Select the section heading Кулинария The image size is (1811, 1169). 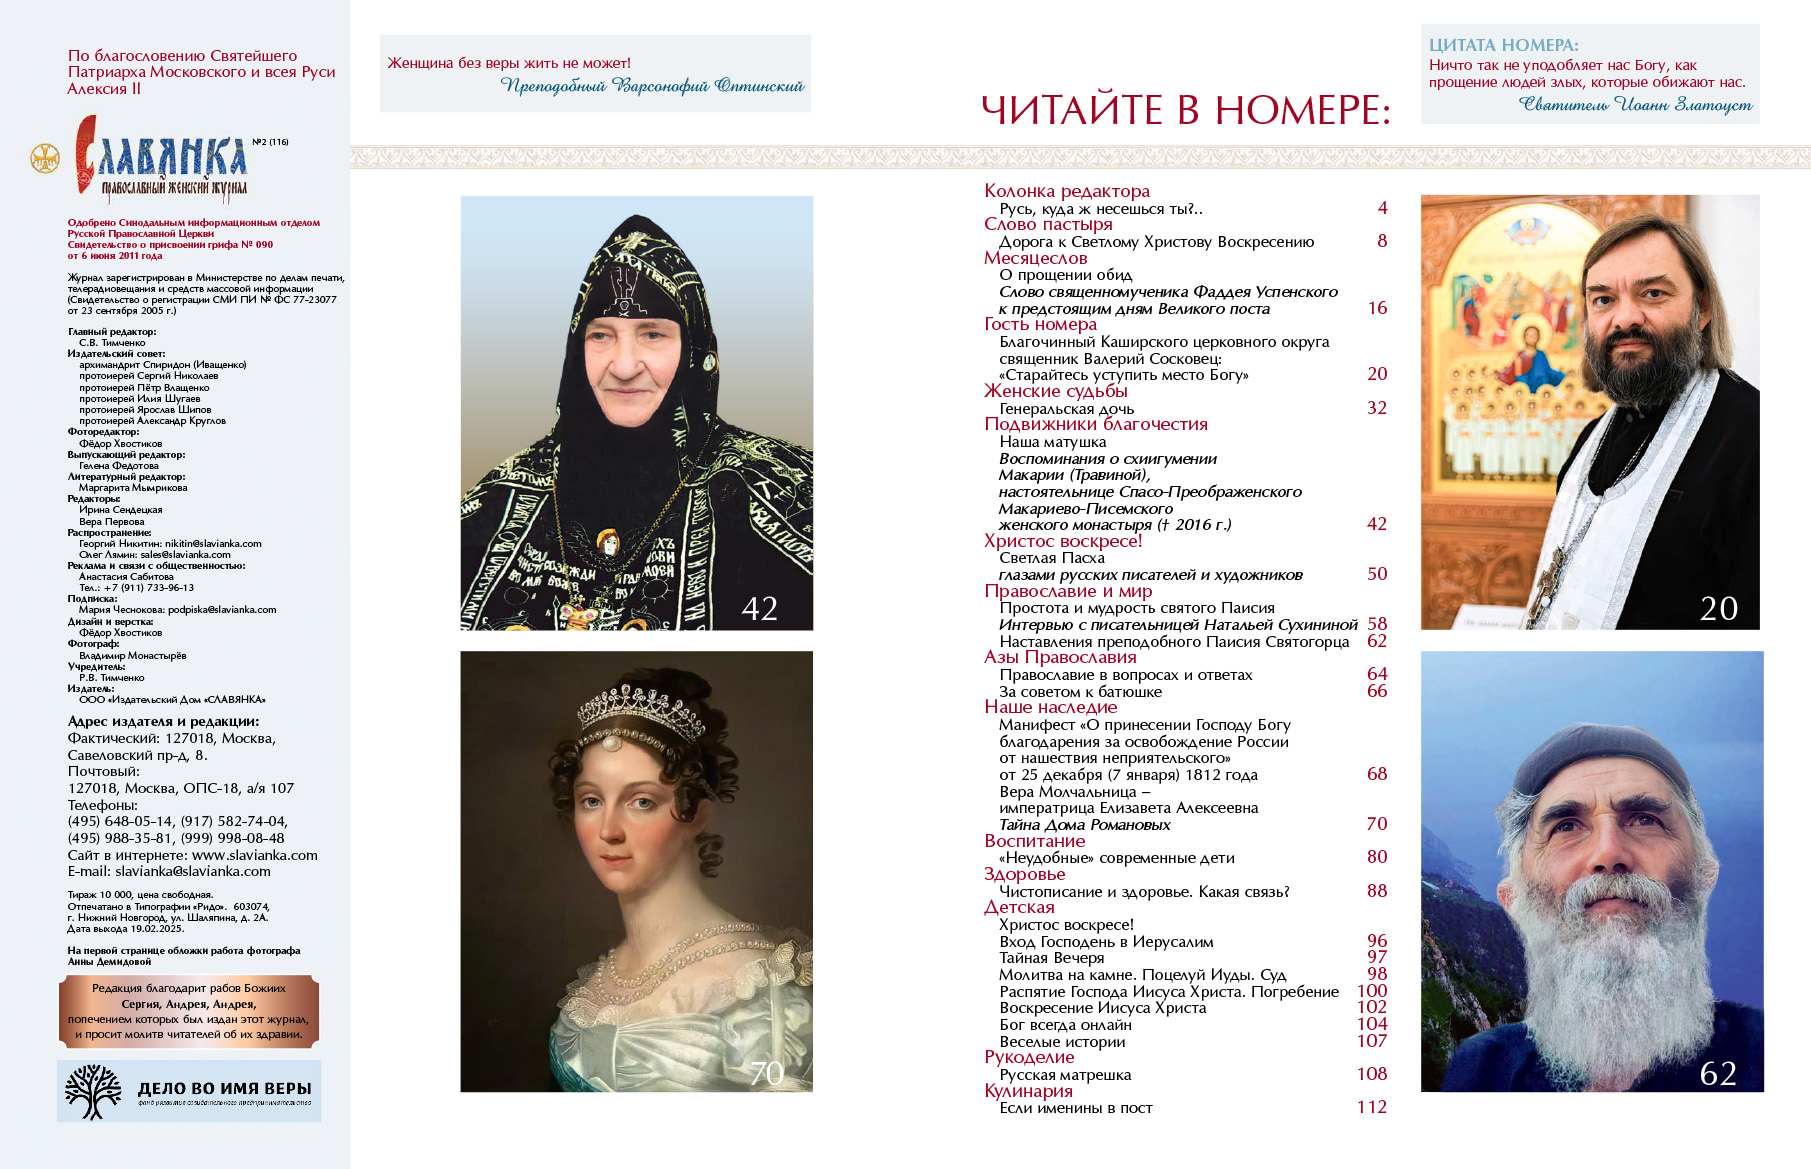1028,1091
